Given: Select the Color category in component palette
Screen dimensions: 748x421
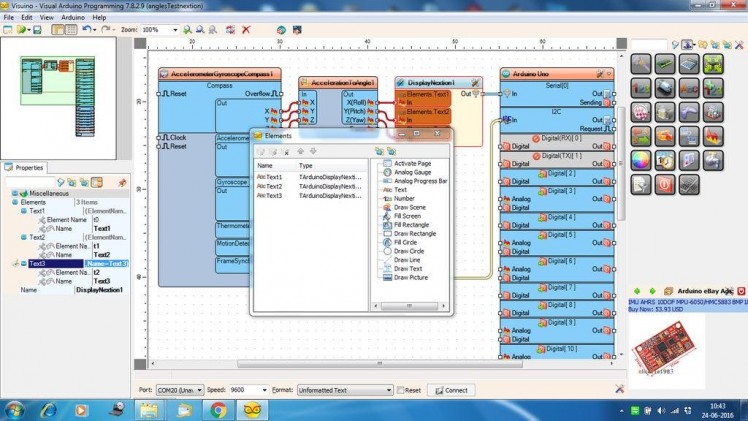Looking at the screenshot, I should tap(640, 158).
